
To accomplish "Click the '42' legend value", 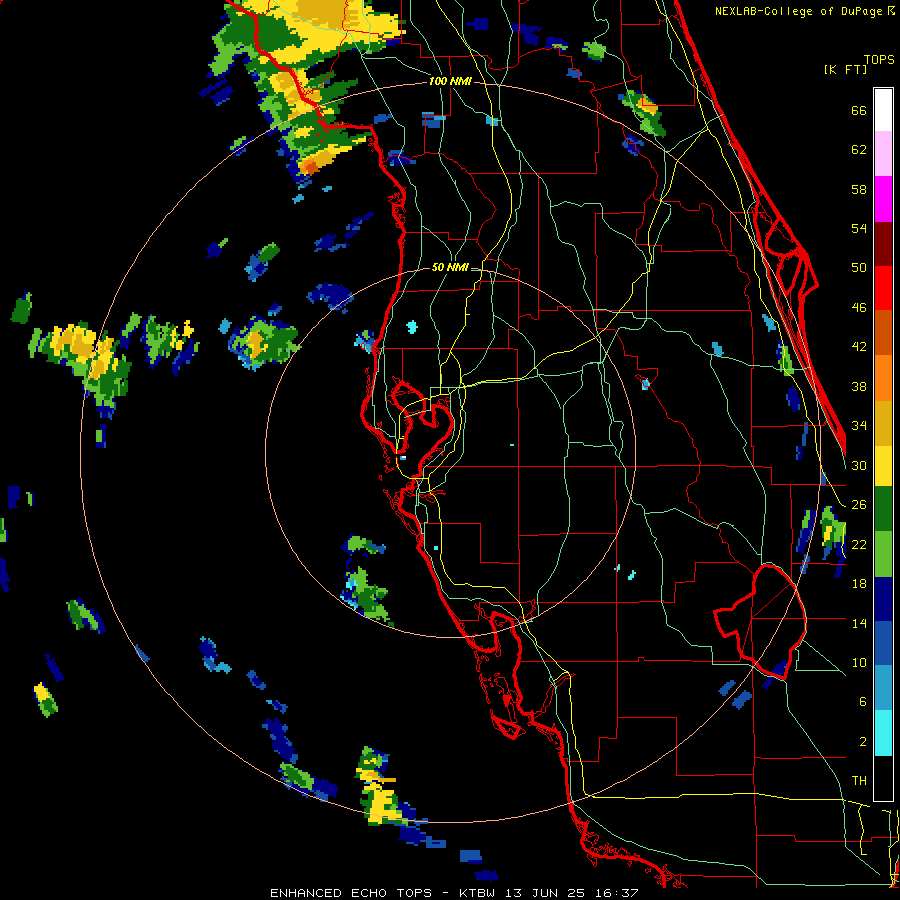I will (859, 347).
